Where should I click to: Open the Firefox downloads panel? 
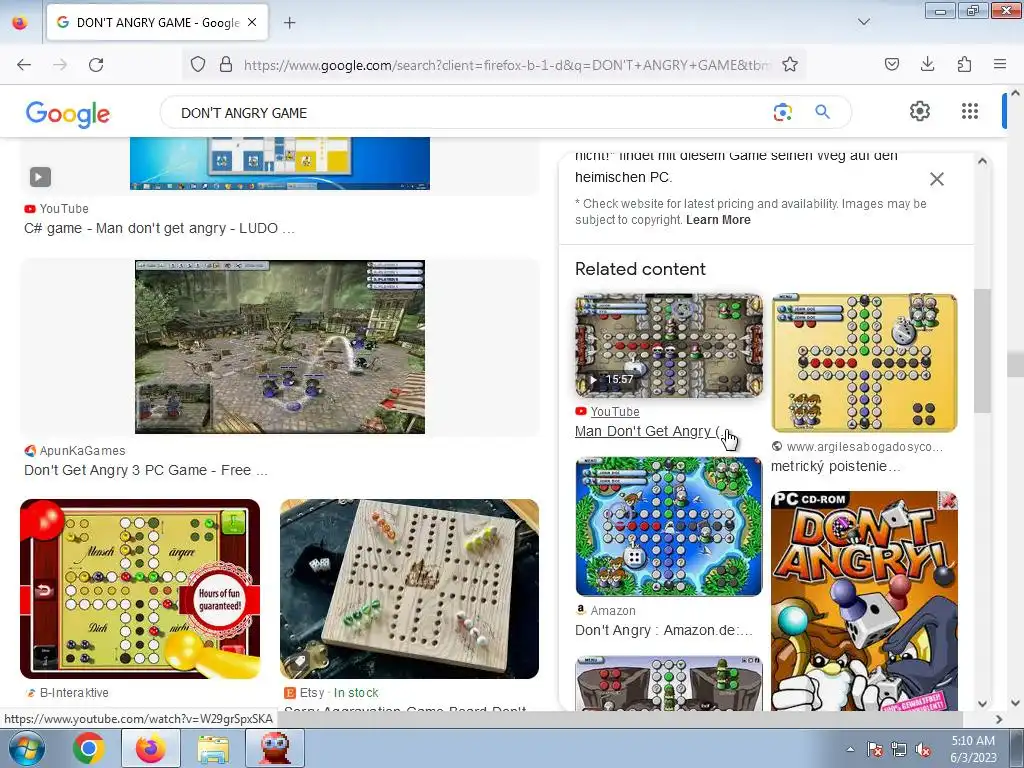tap(927, 64)
